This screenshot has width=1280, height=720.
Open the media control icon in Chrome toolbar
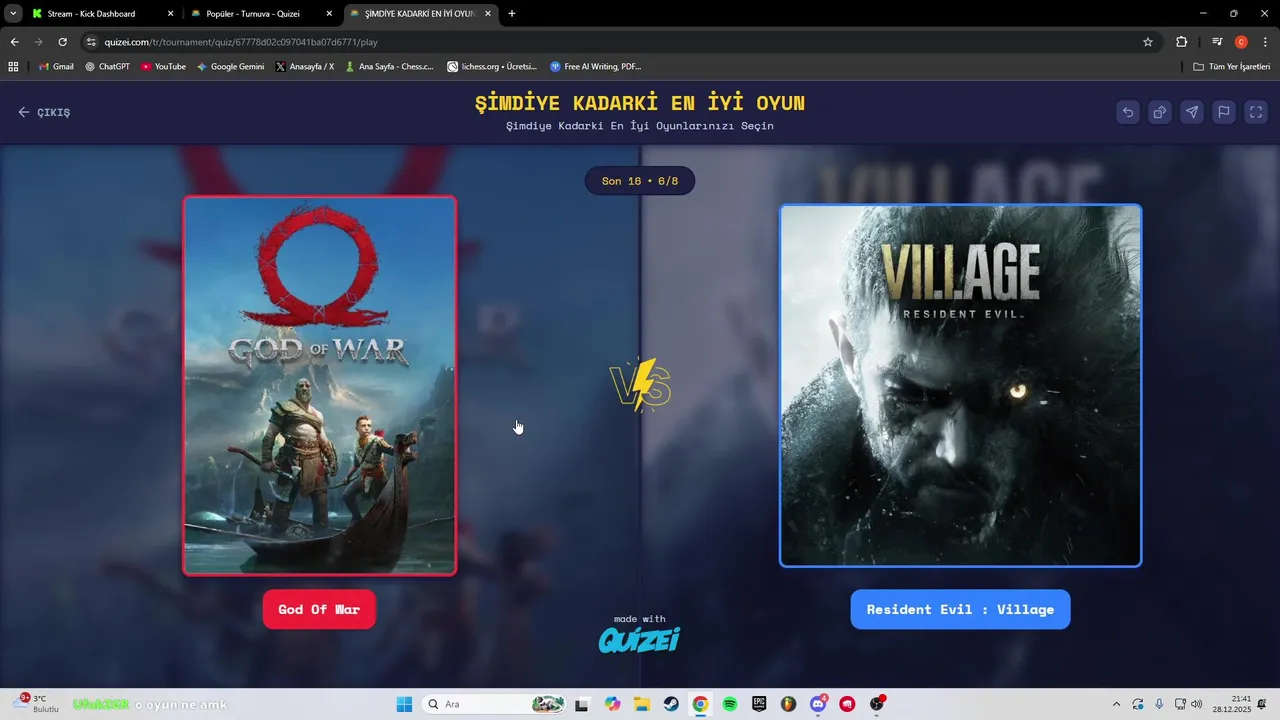(1217, 42)
